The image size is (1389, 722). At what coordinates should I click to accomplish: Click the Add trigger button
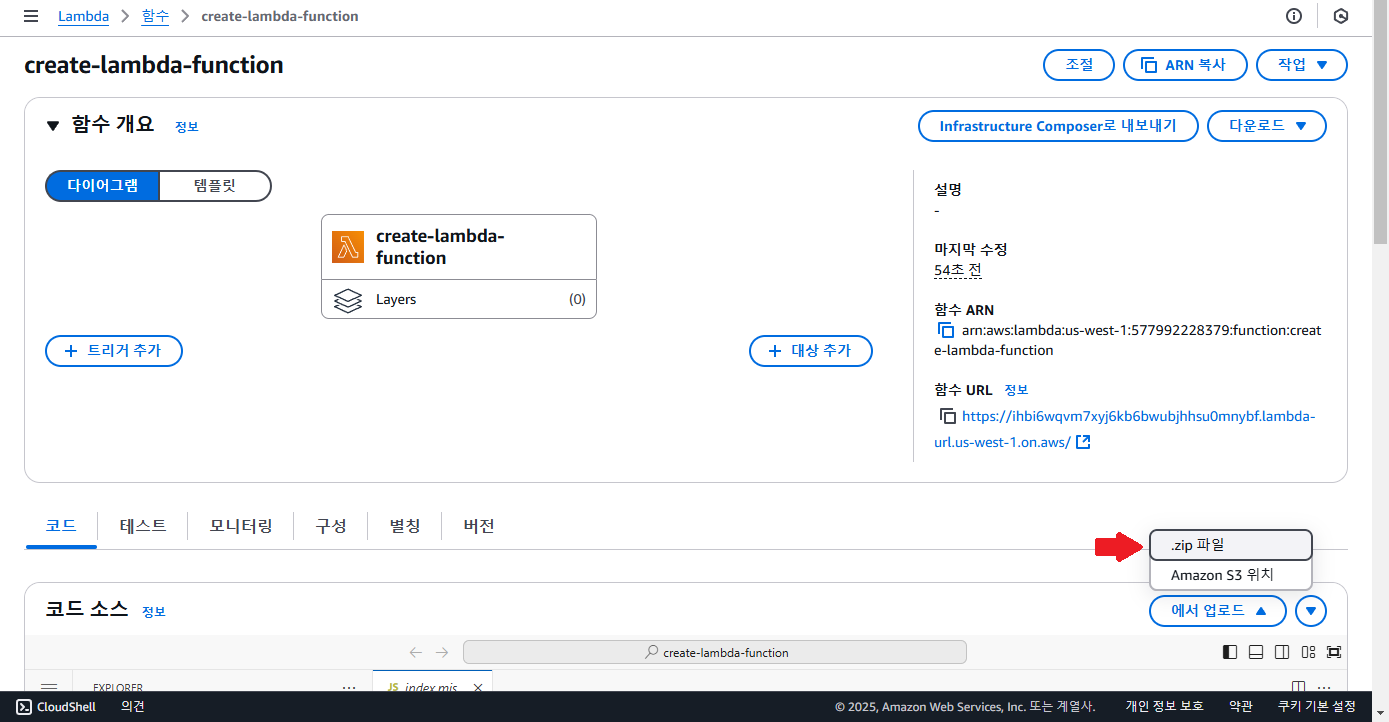tap(114, 351)
